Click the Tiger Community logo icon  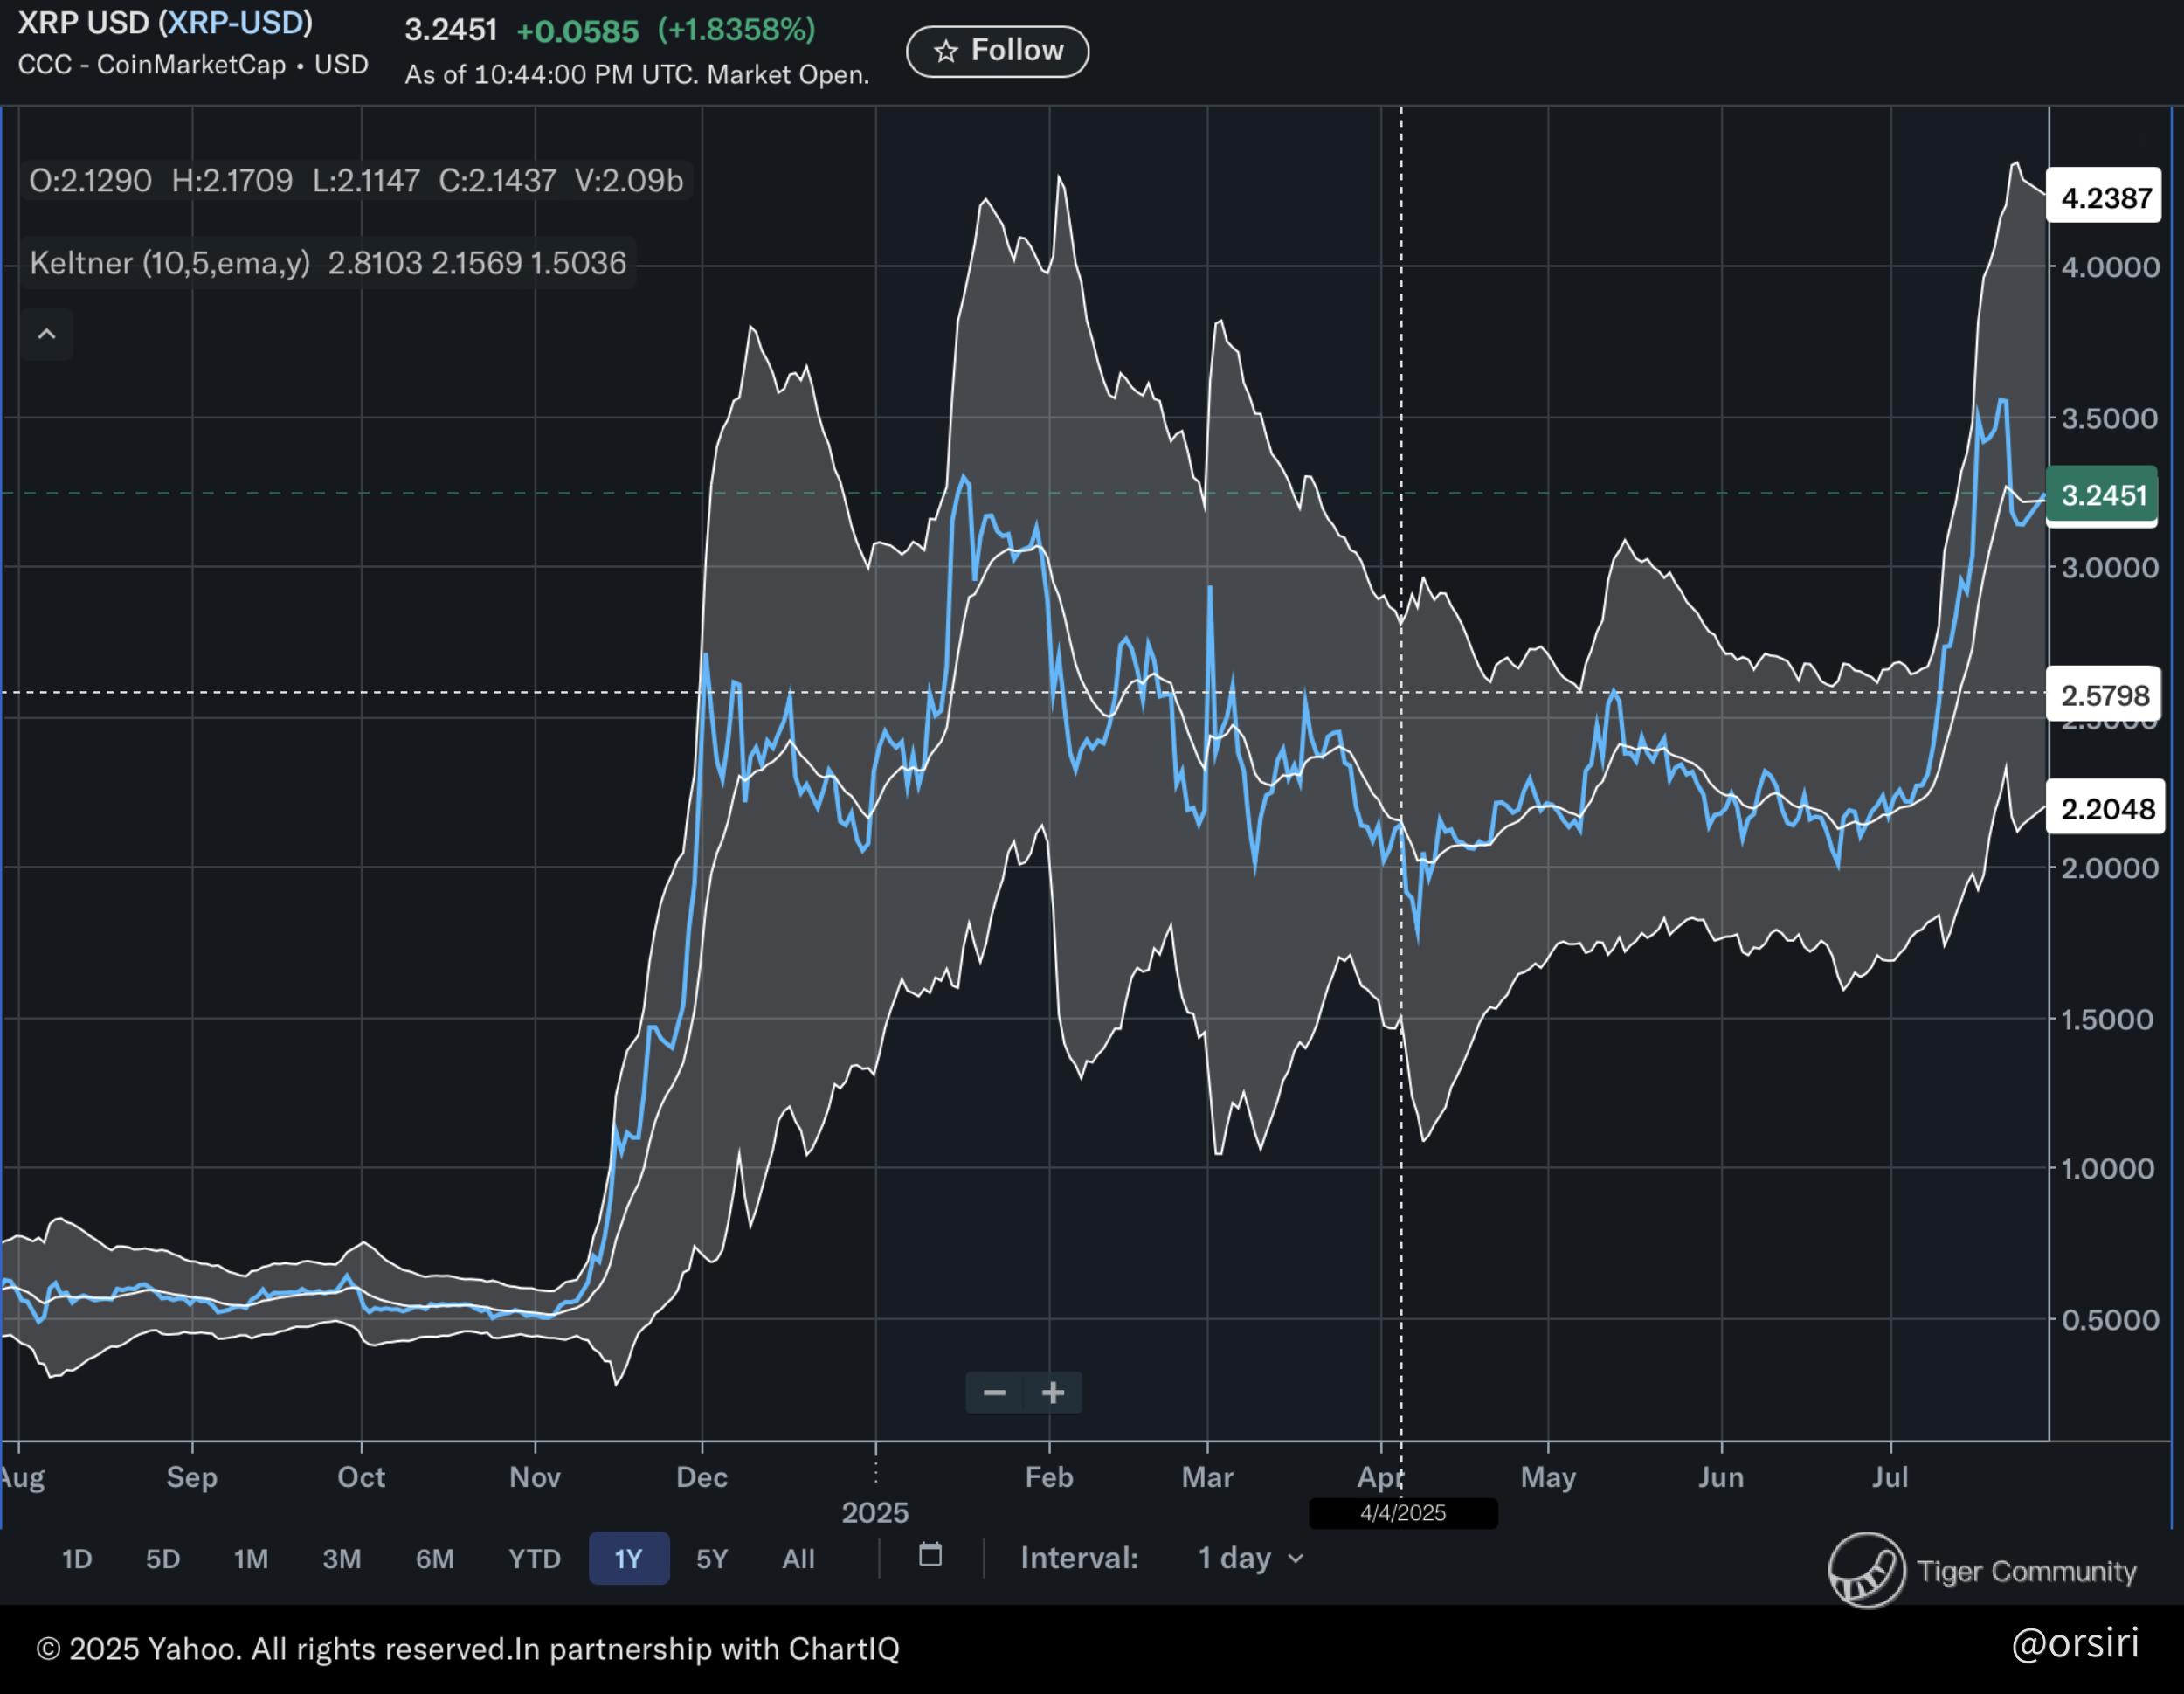click(1866, 1570)
